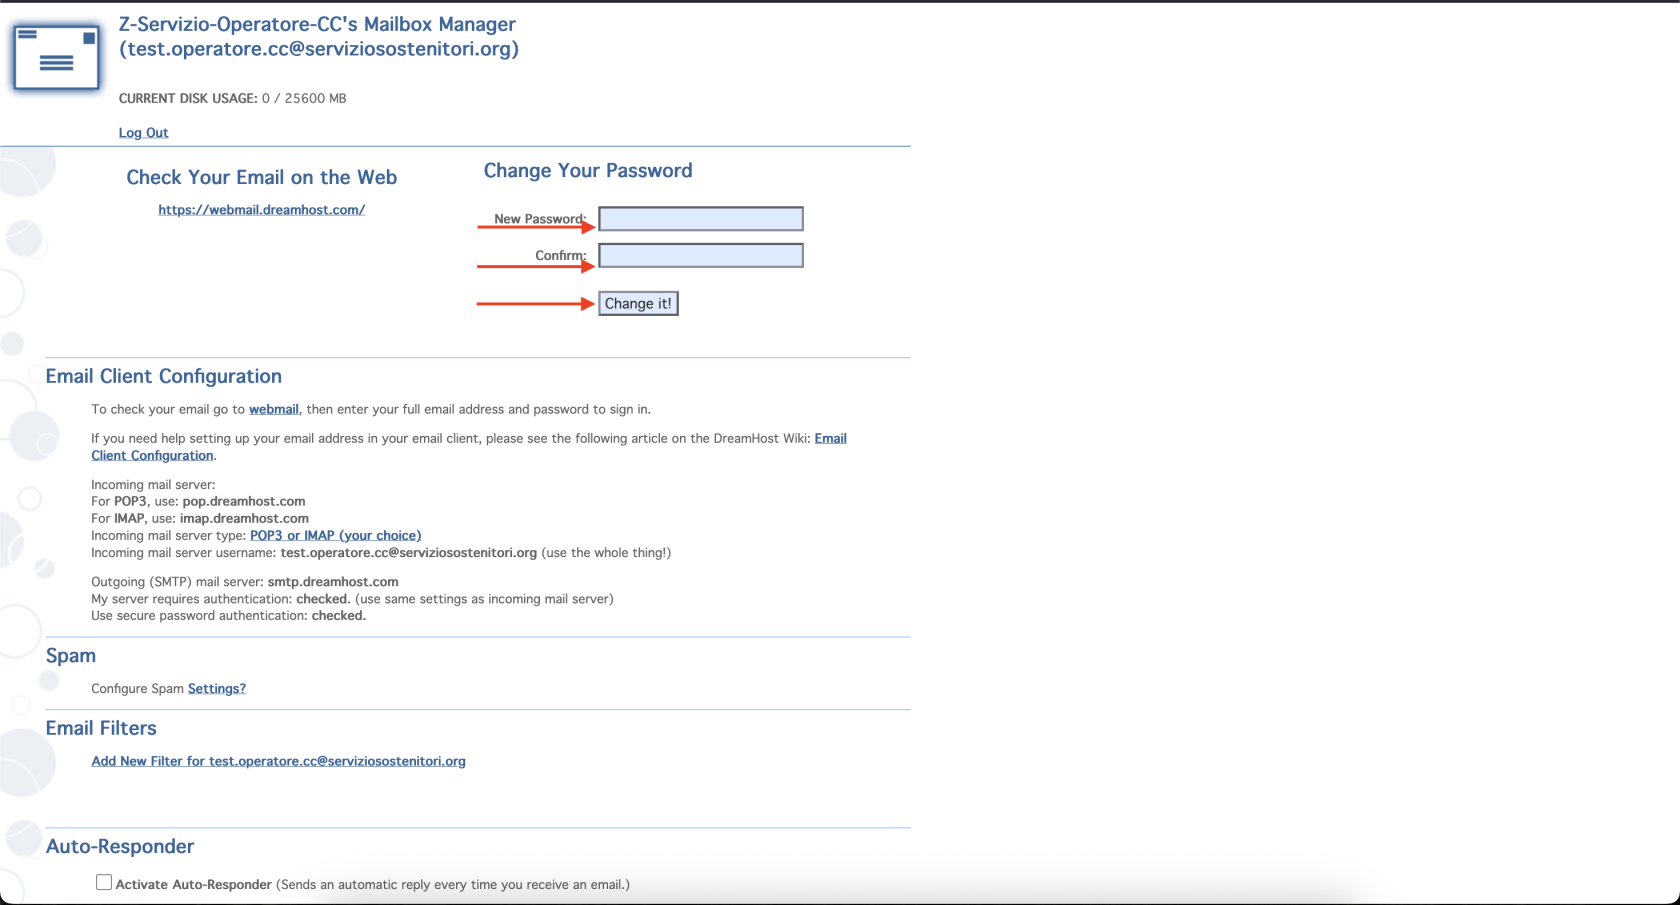Click the Spam section heading
Screen dimensions: 1680x905
coord(71,656)
